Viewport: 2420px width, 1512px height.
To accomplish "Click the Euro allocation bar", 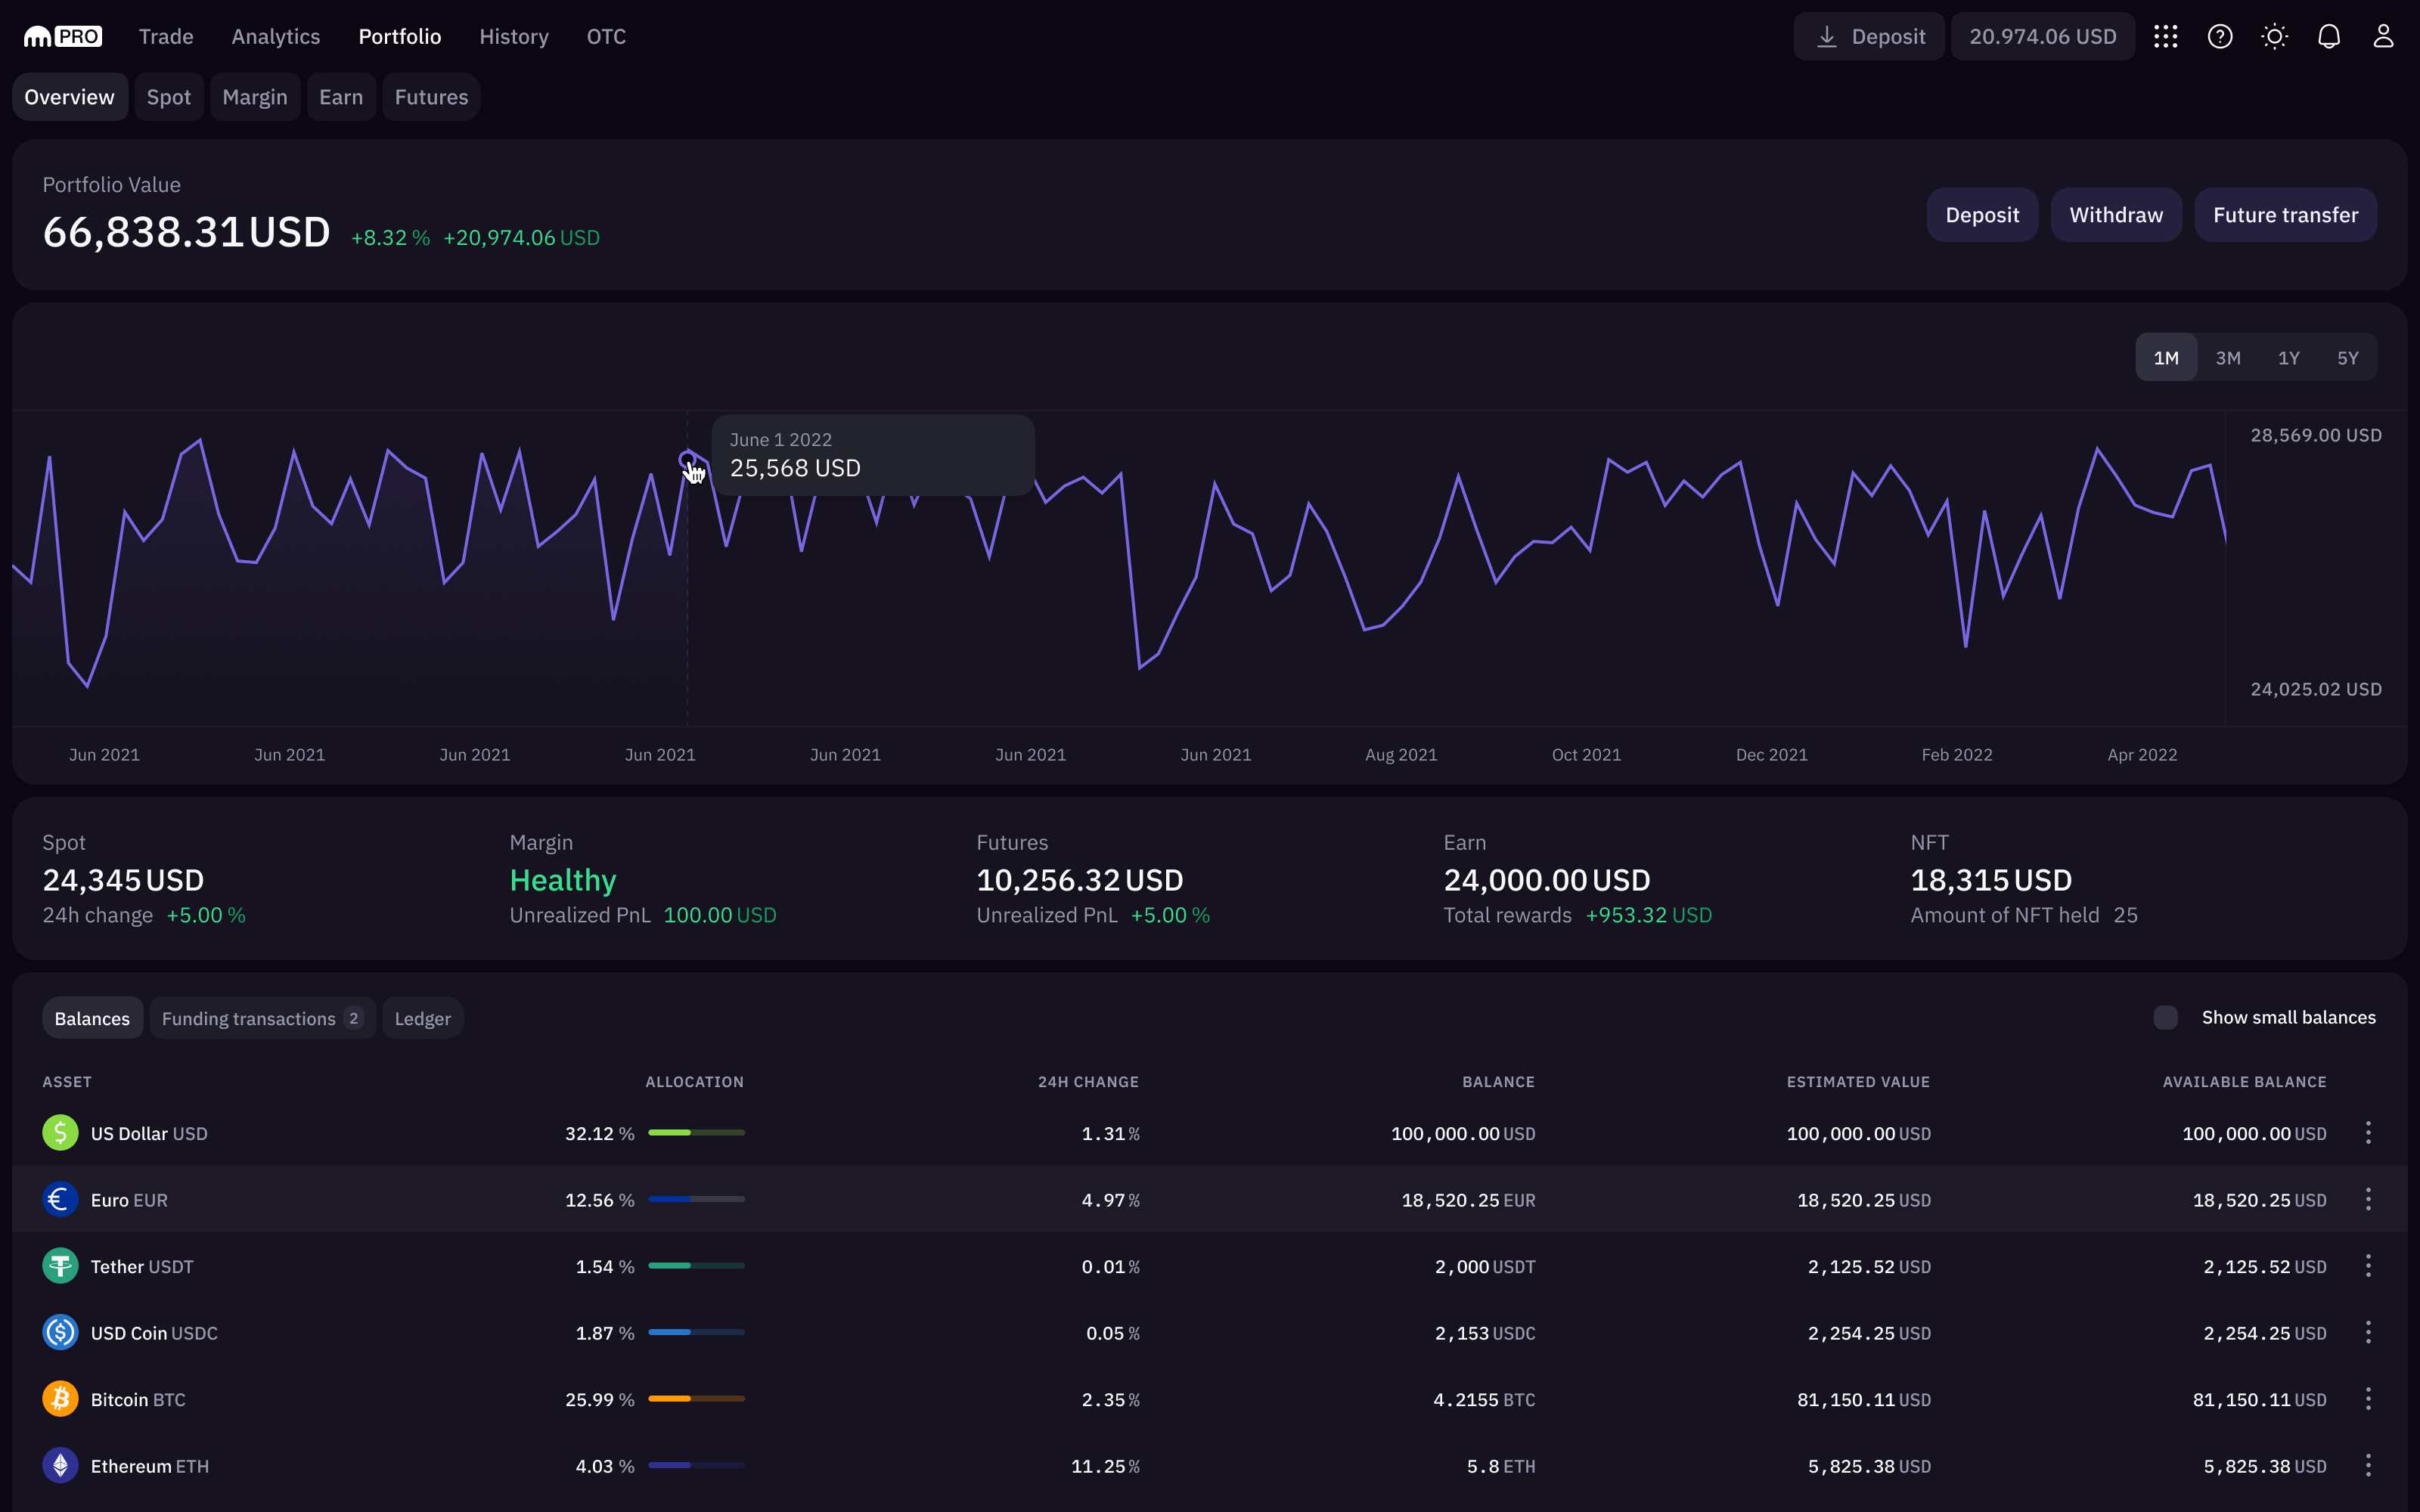I will pos(697,1199).
